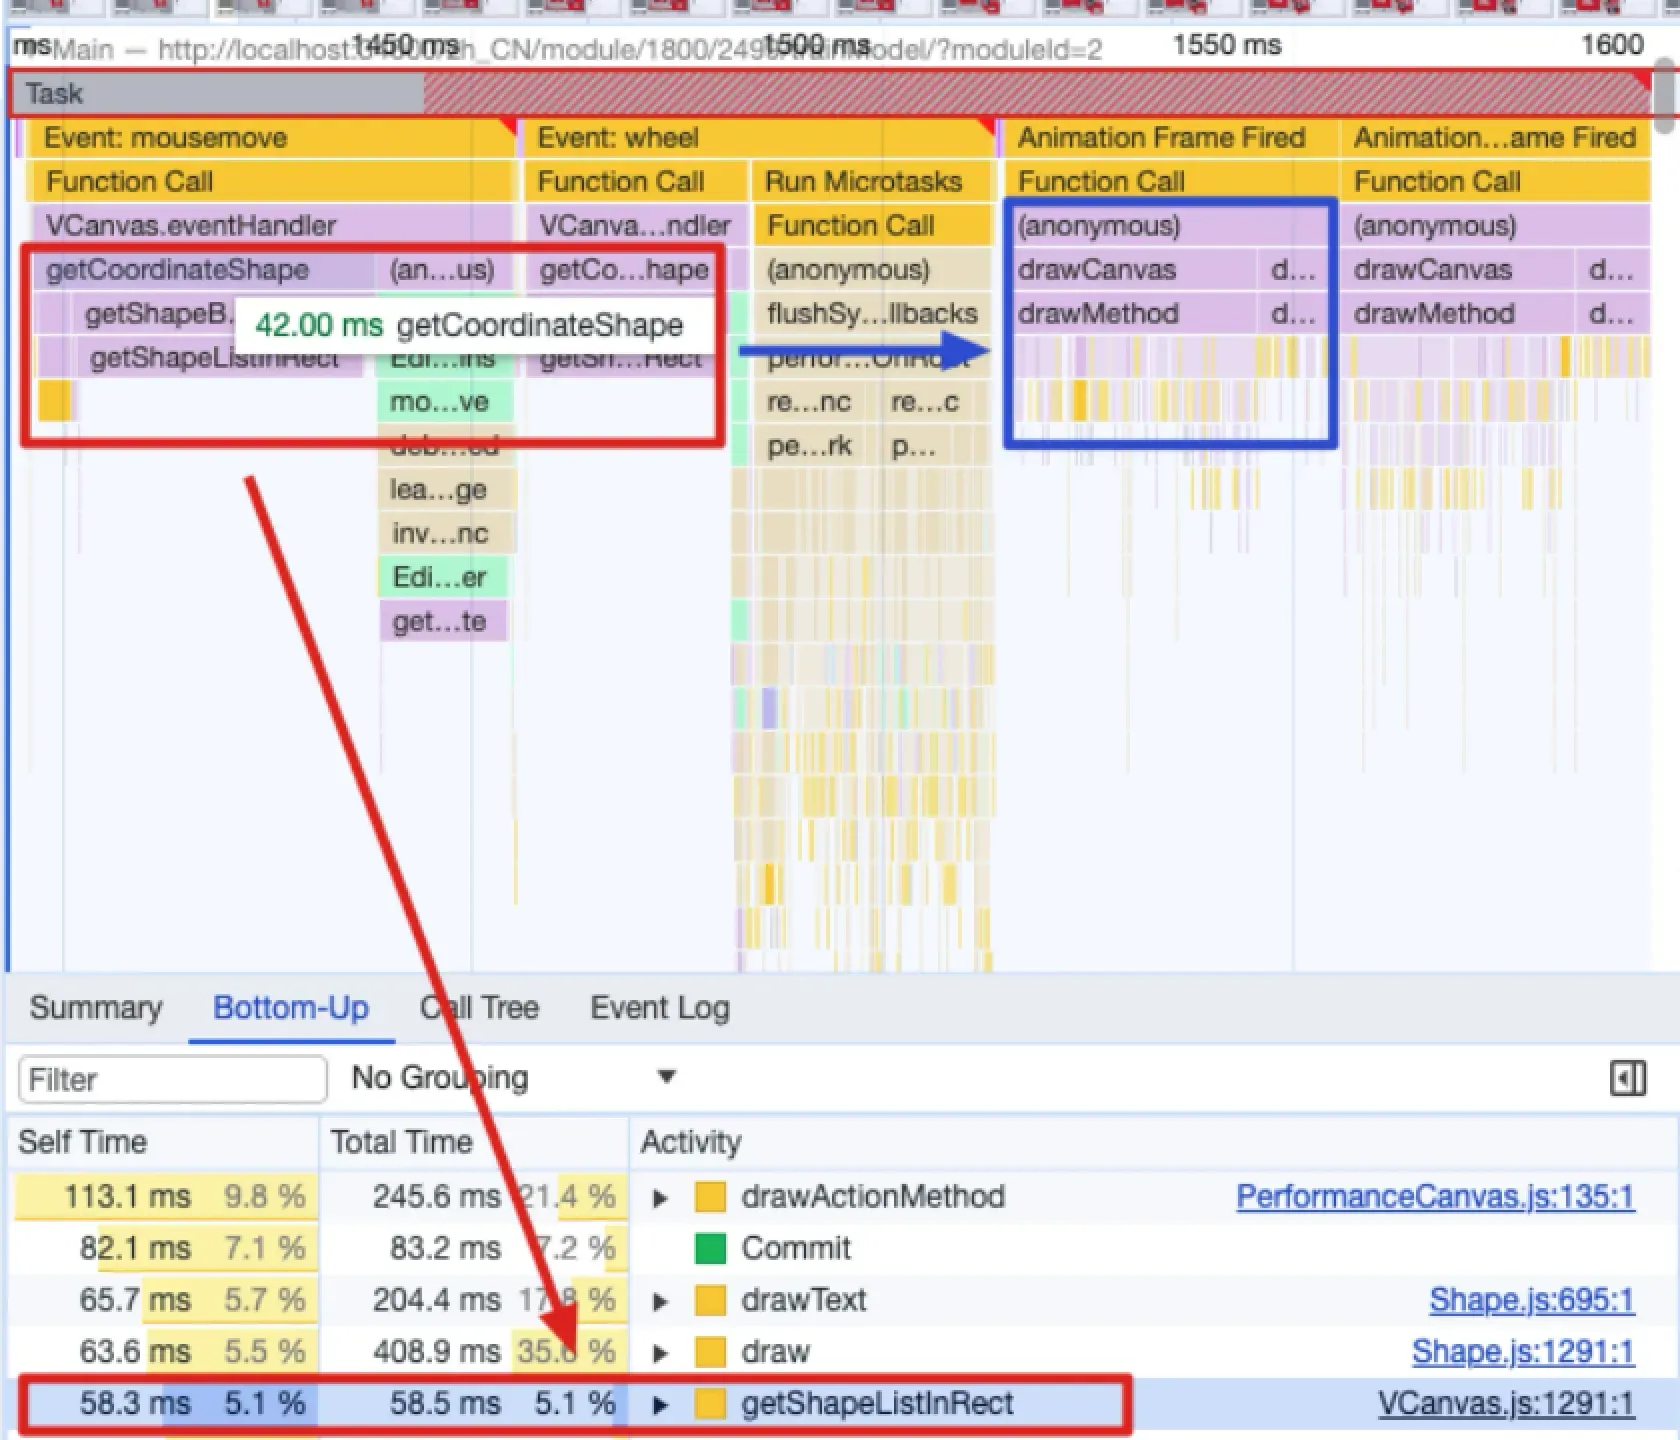
Task: Open the Event Log tab
Action: (x=660, y=1008)
